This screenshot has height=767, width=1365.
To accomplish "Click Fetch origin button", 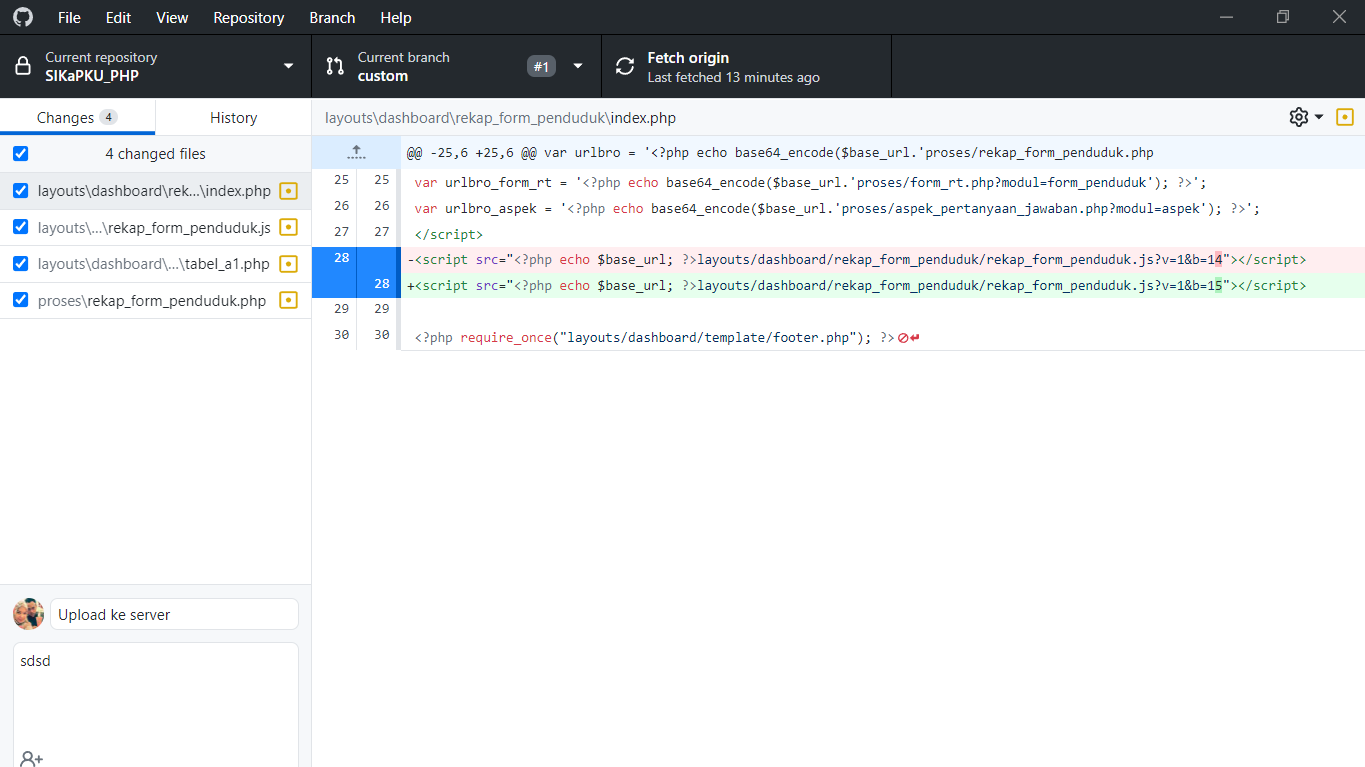I will pyautogui.click(x=746, y=67).
